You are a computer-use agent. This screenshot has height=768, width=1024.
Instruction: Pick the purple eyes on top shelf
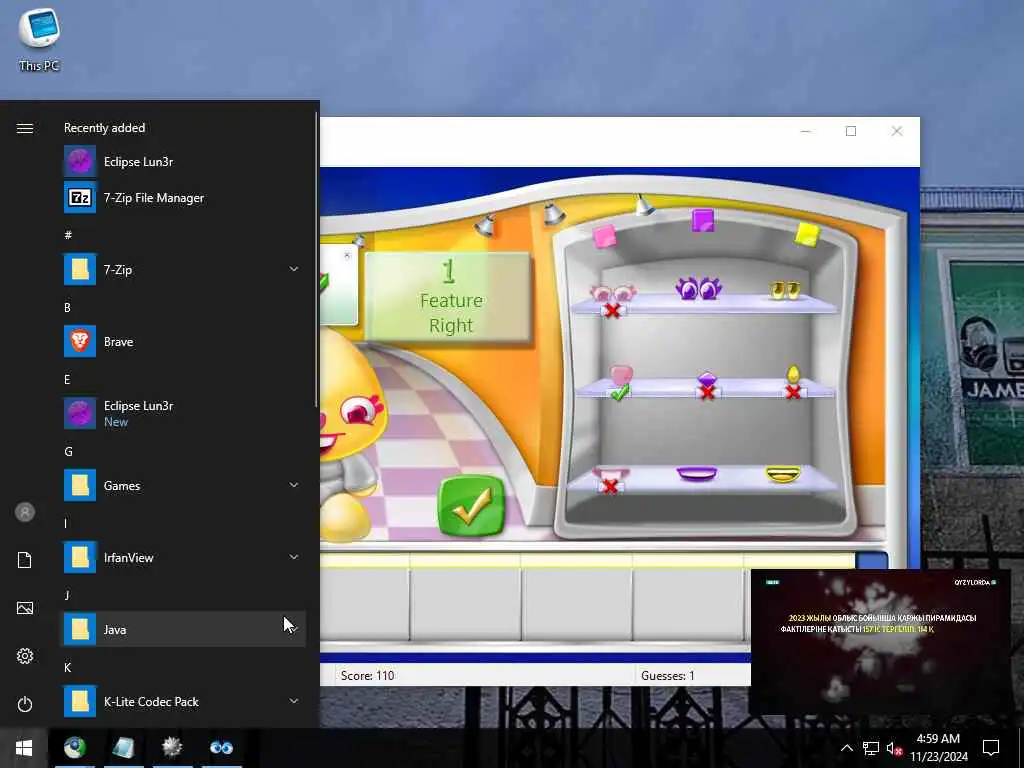point(698,288)
